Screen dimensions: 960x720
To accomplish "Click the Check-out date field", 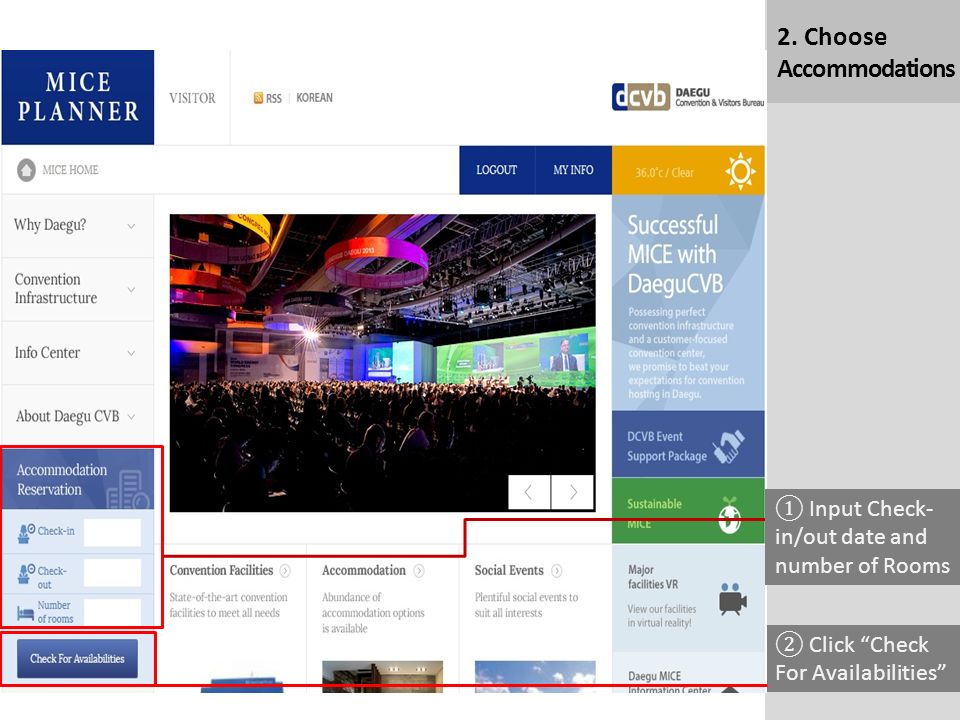I will 112,573.
